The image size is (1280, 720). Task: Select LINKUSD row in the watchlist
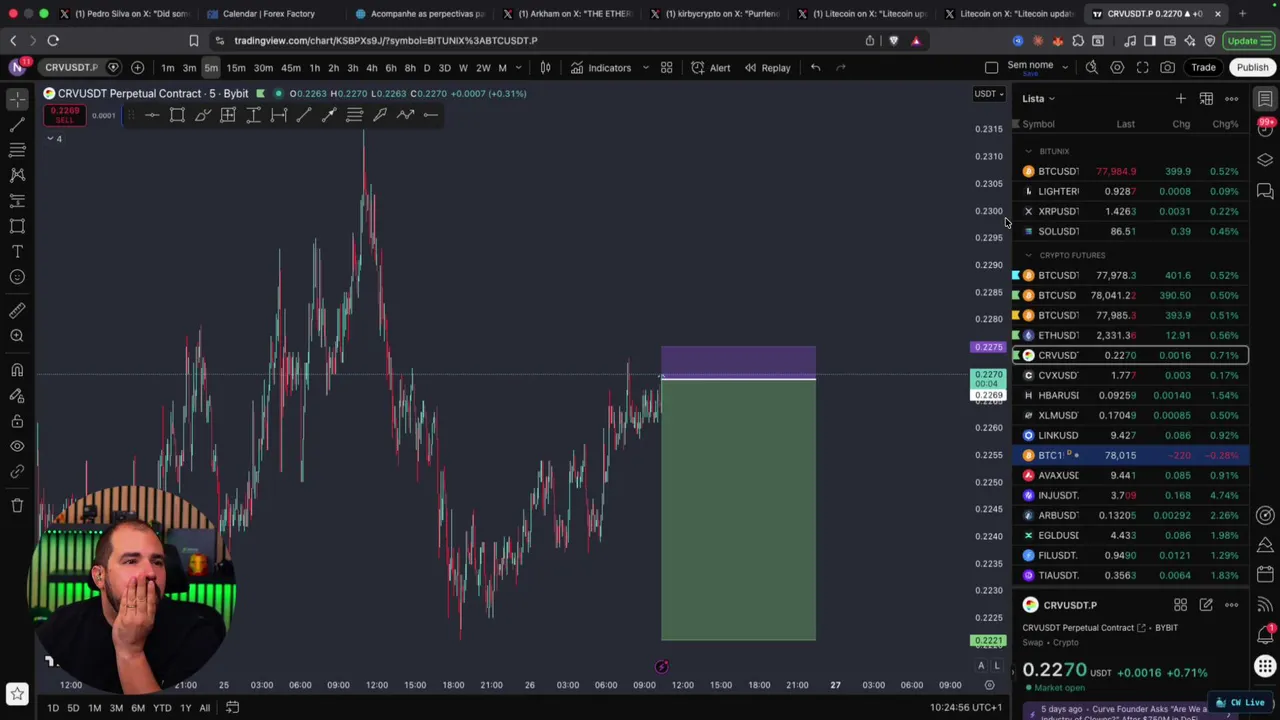pos(1130,435)
